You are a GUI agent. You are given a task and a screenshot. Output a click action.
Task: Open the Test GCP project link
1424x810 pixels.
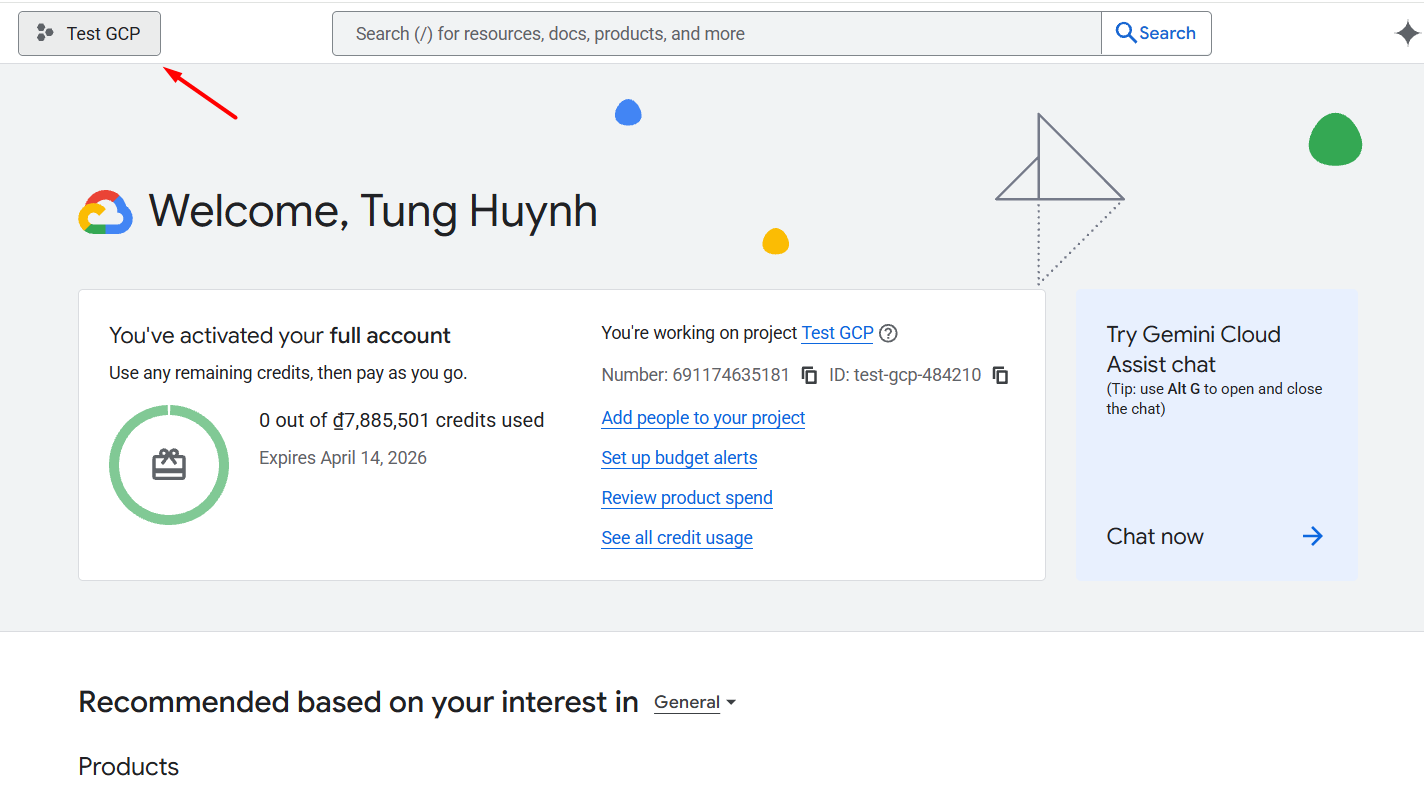point(837,333)
